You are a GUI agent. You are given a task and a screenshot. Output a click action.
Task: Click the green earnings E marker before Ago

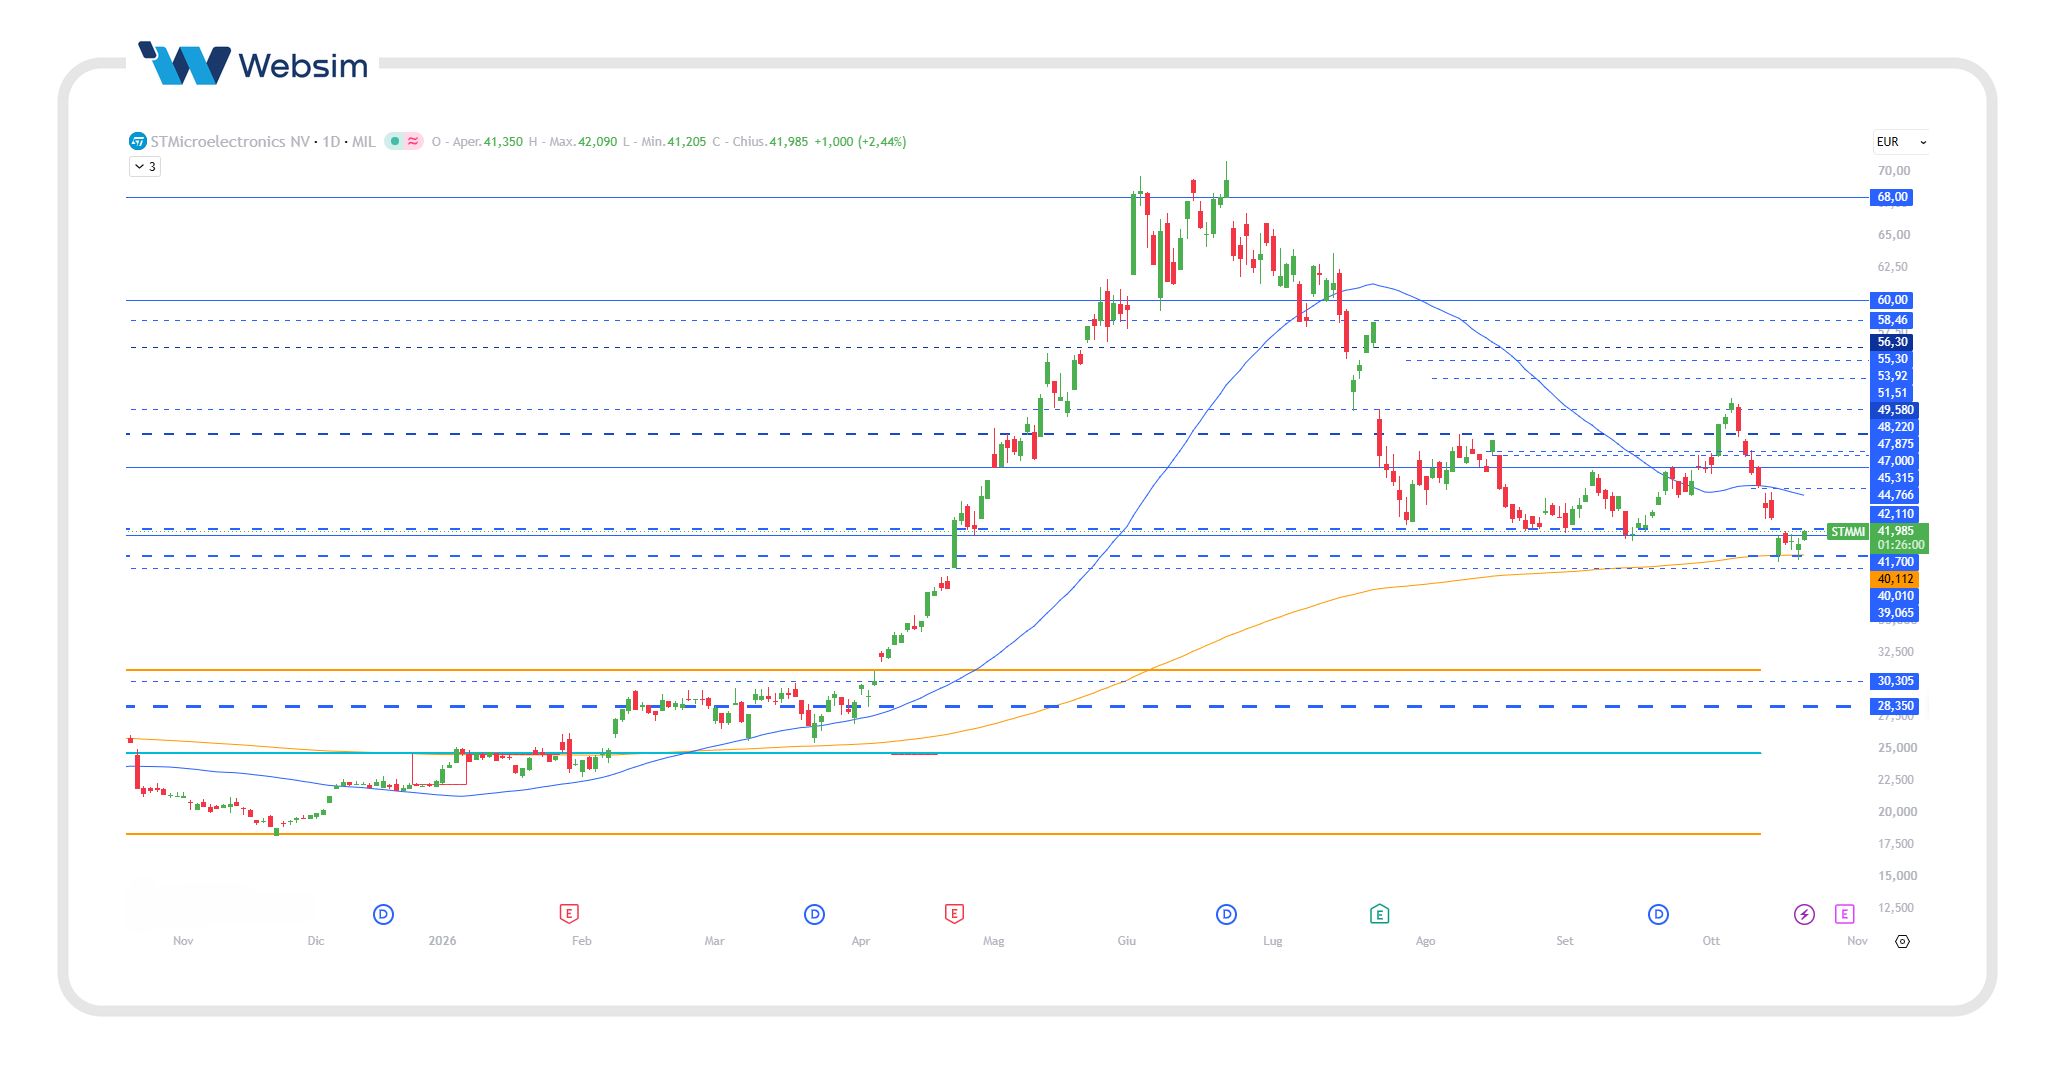[1379, 914]
